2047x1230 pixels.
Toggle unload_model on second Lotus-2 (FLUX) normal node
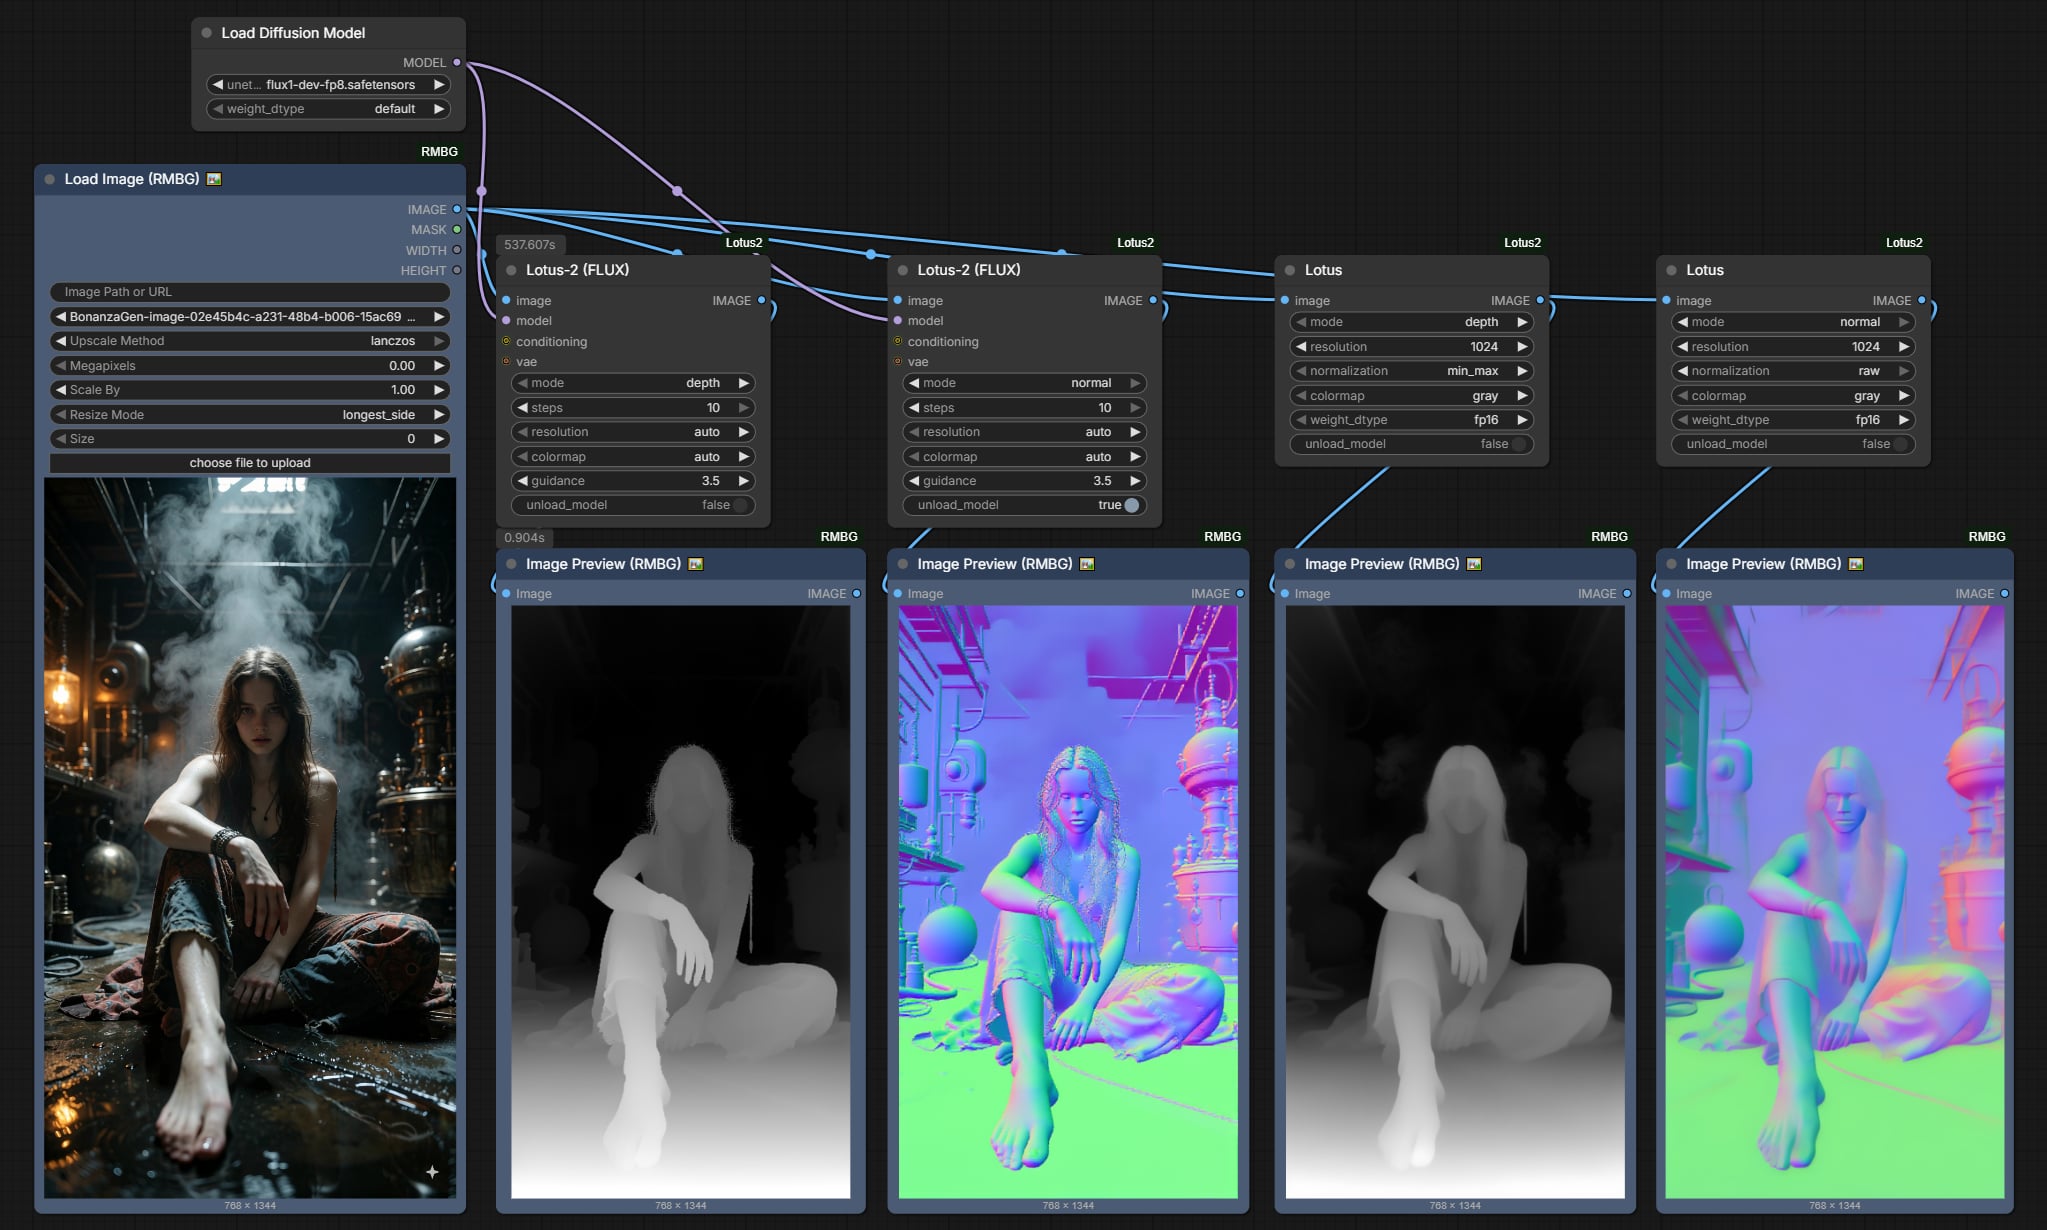1025,505
